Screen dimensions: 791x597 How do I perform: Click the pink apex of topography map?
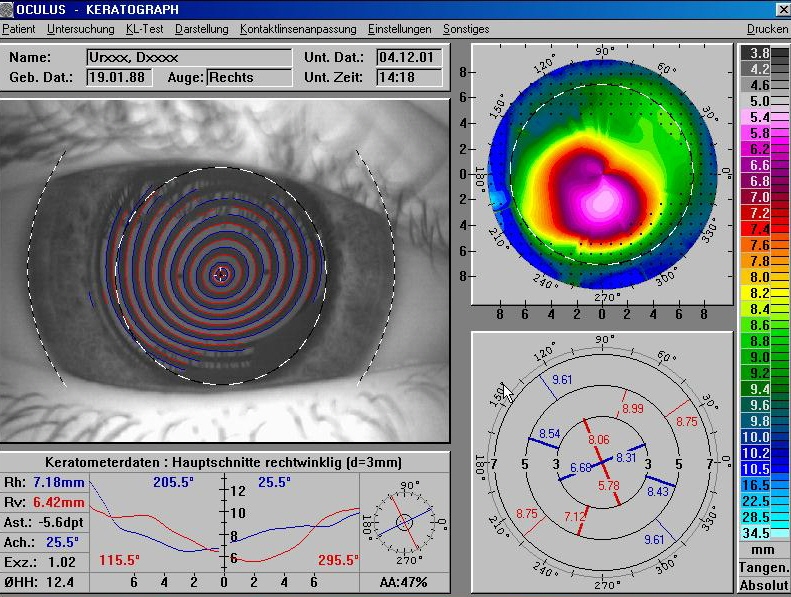coord(604,202)
